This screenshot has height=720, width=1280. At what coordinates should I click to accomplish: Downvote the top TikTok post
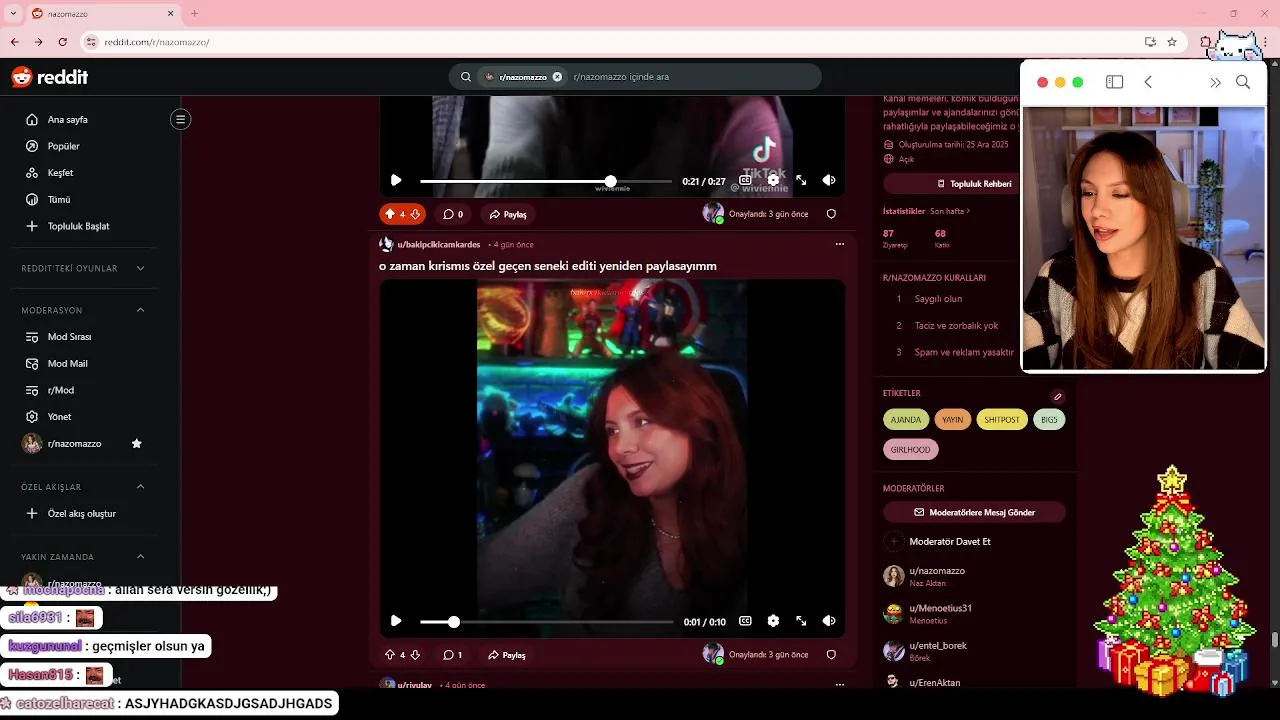(415, 214)
